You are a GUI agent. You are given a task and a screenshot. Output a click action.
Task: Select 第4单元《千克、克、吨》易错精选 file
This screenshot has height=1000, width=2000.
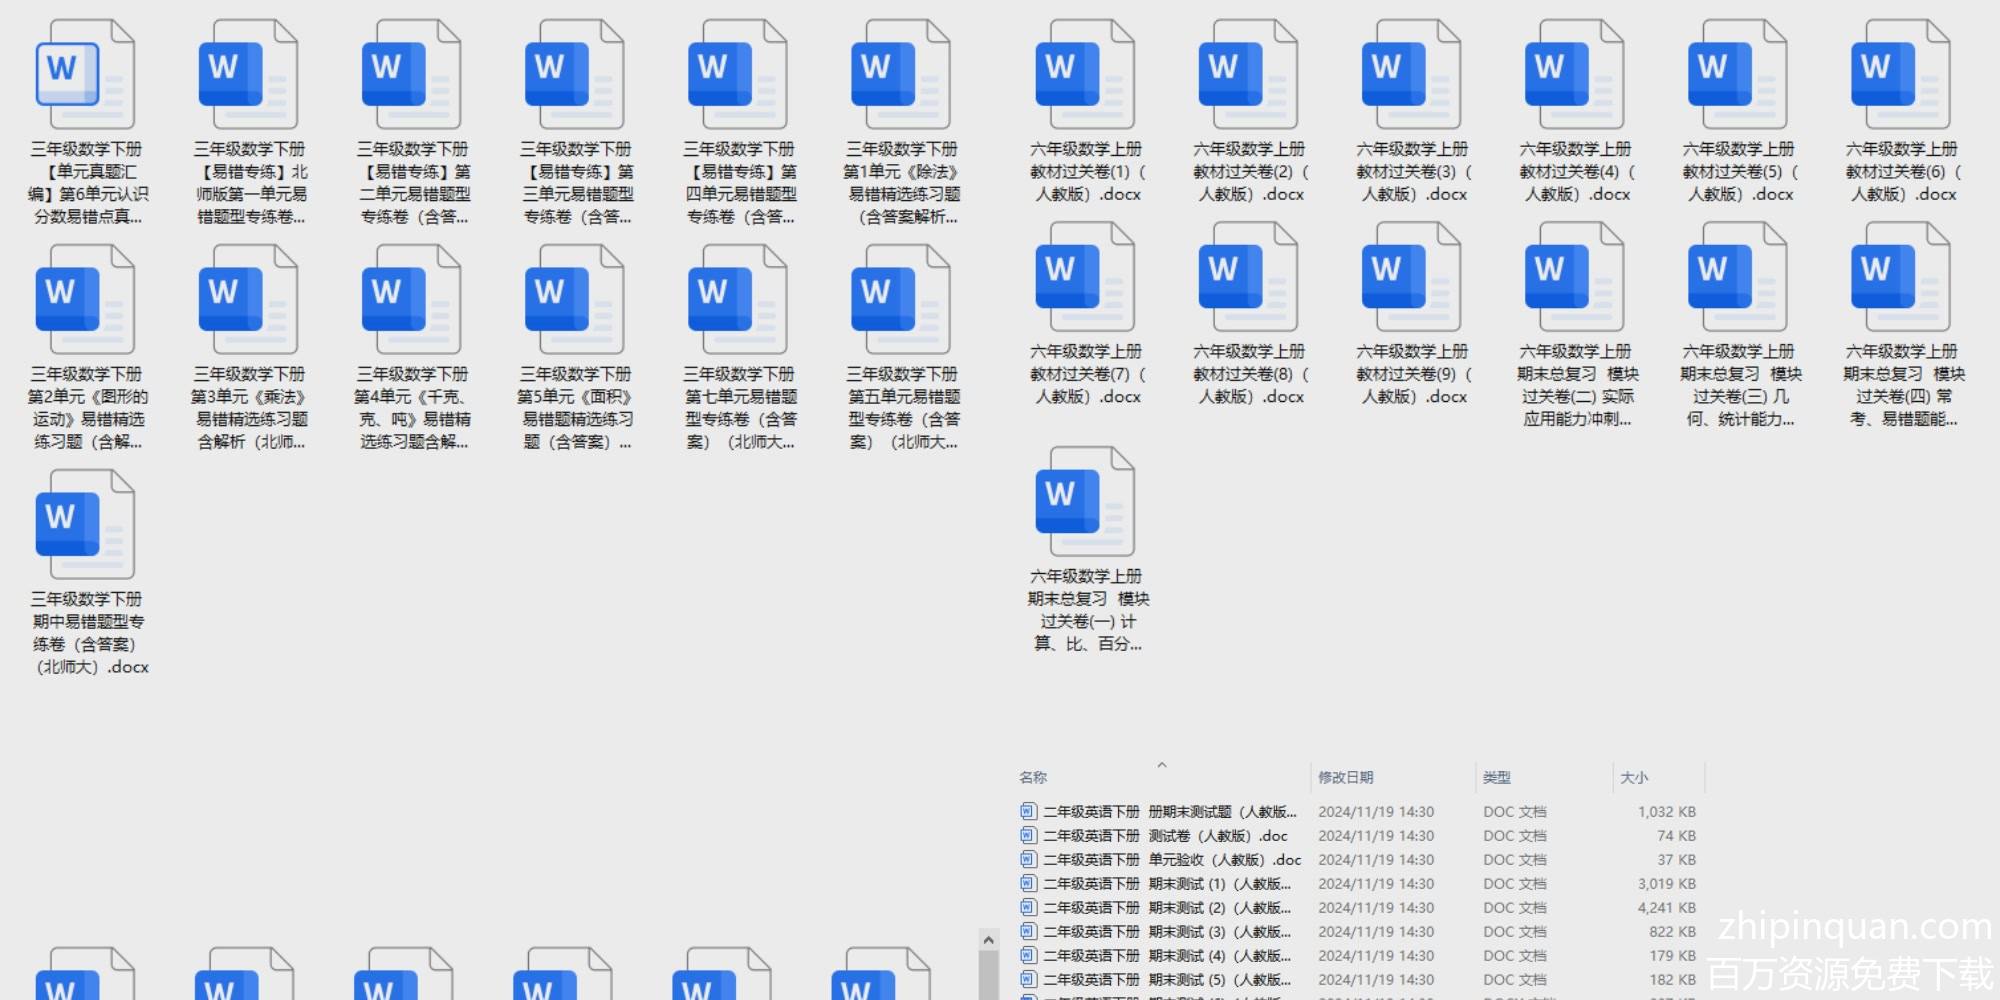pos(412,300)
